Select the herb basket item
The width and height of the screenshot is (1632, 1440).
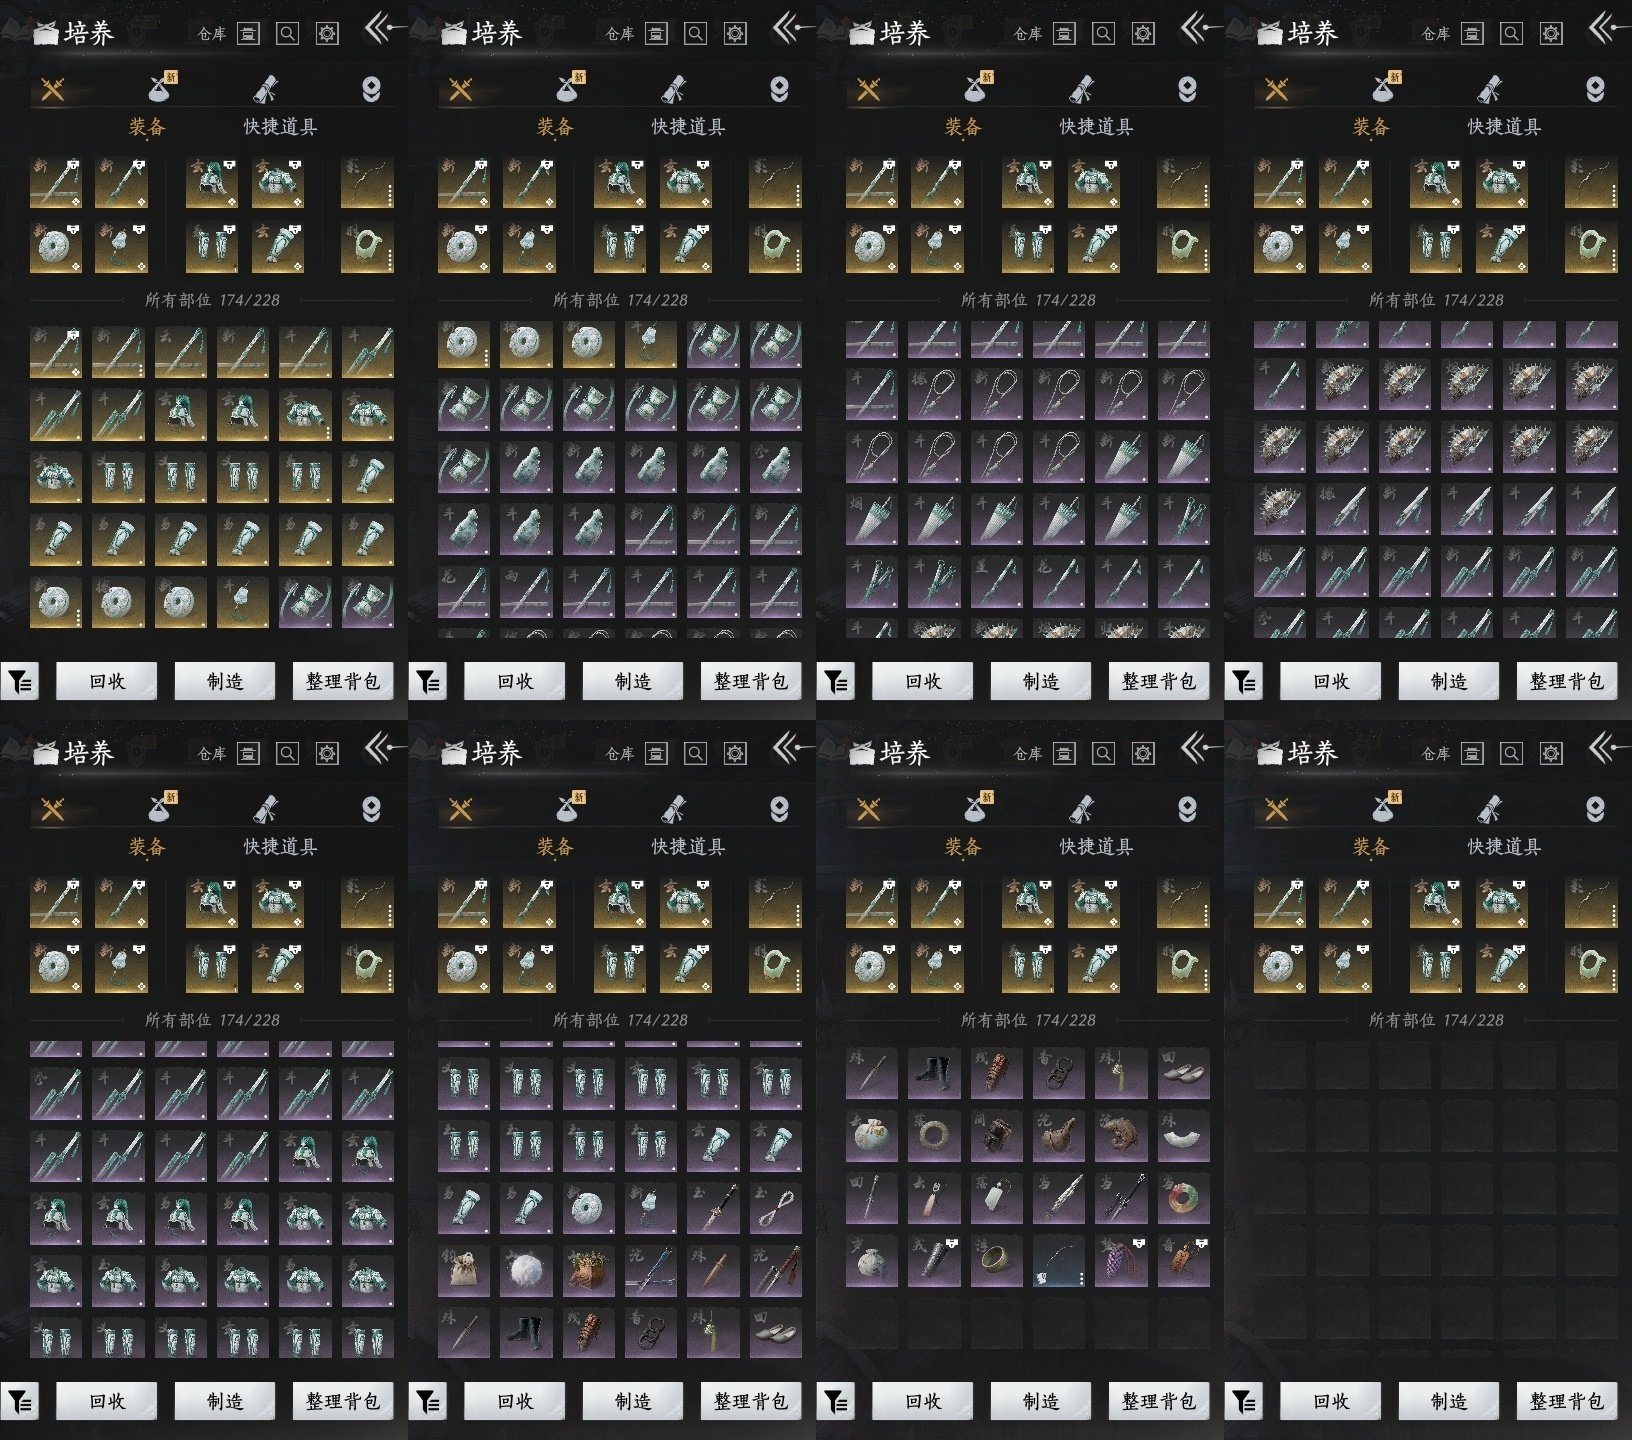click(588, 1270)
